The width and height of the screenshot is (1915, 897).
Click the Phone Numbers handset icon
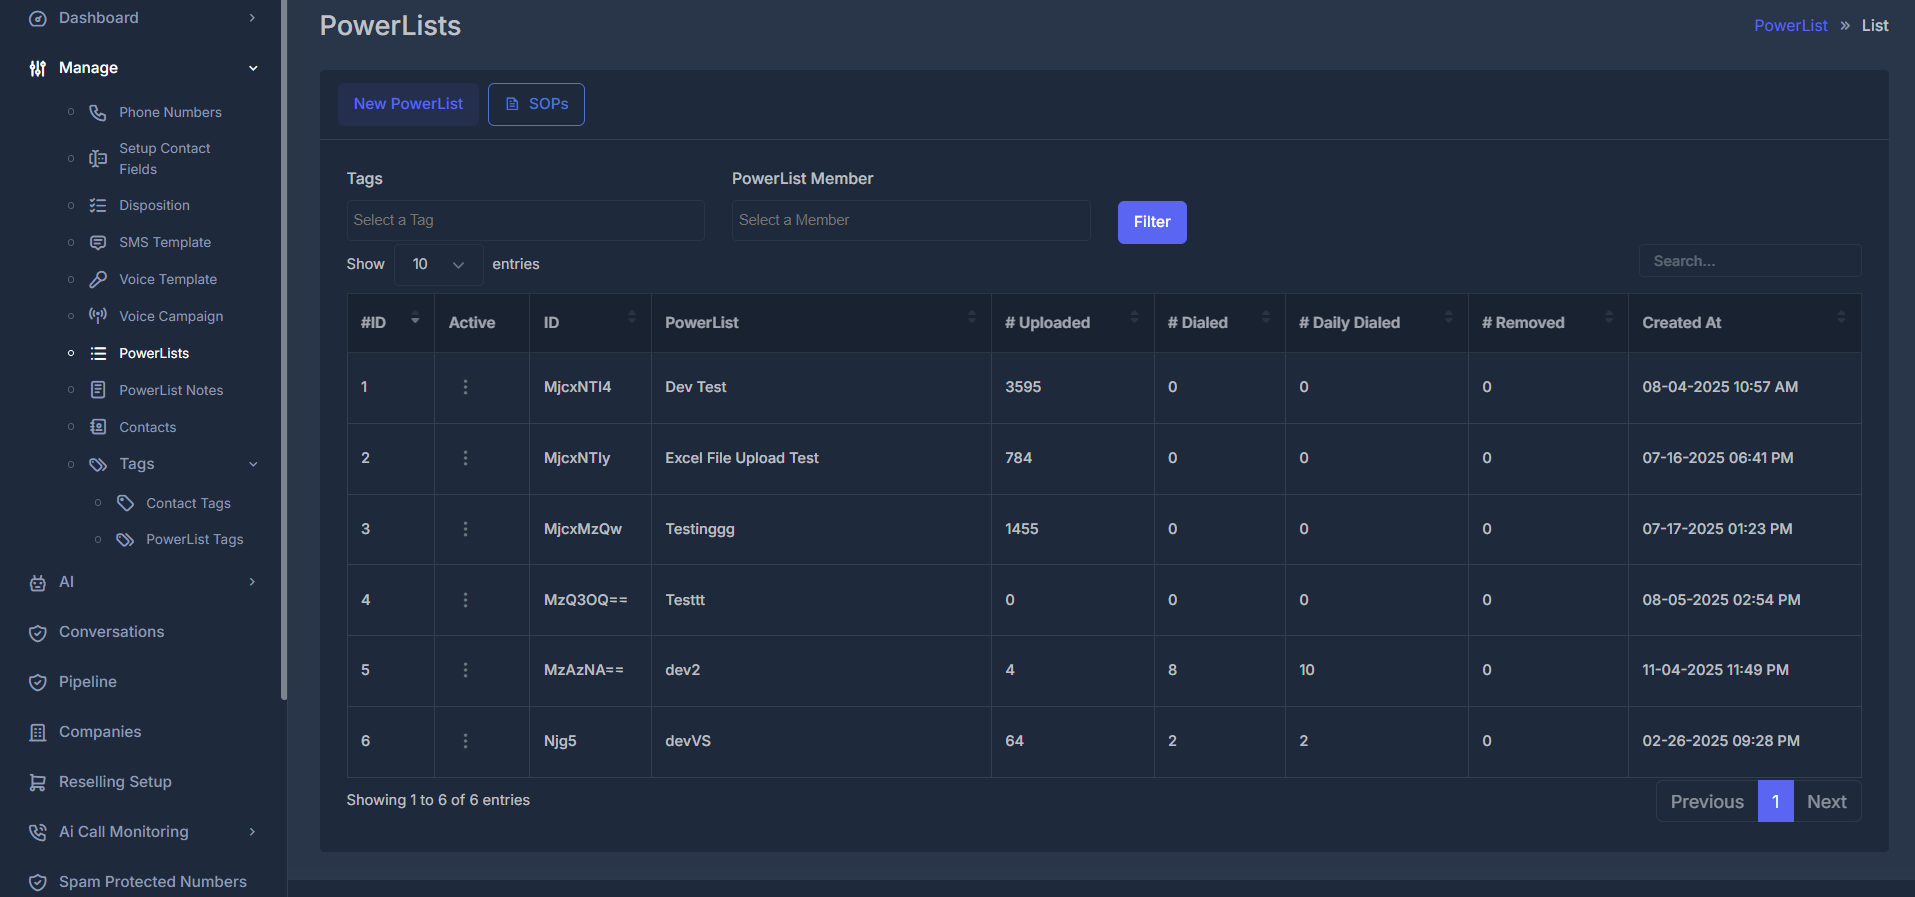tap(98, 112)
